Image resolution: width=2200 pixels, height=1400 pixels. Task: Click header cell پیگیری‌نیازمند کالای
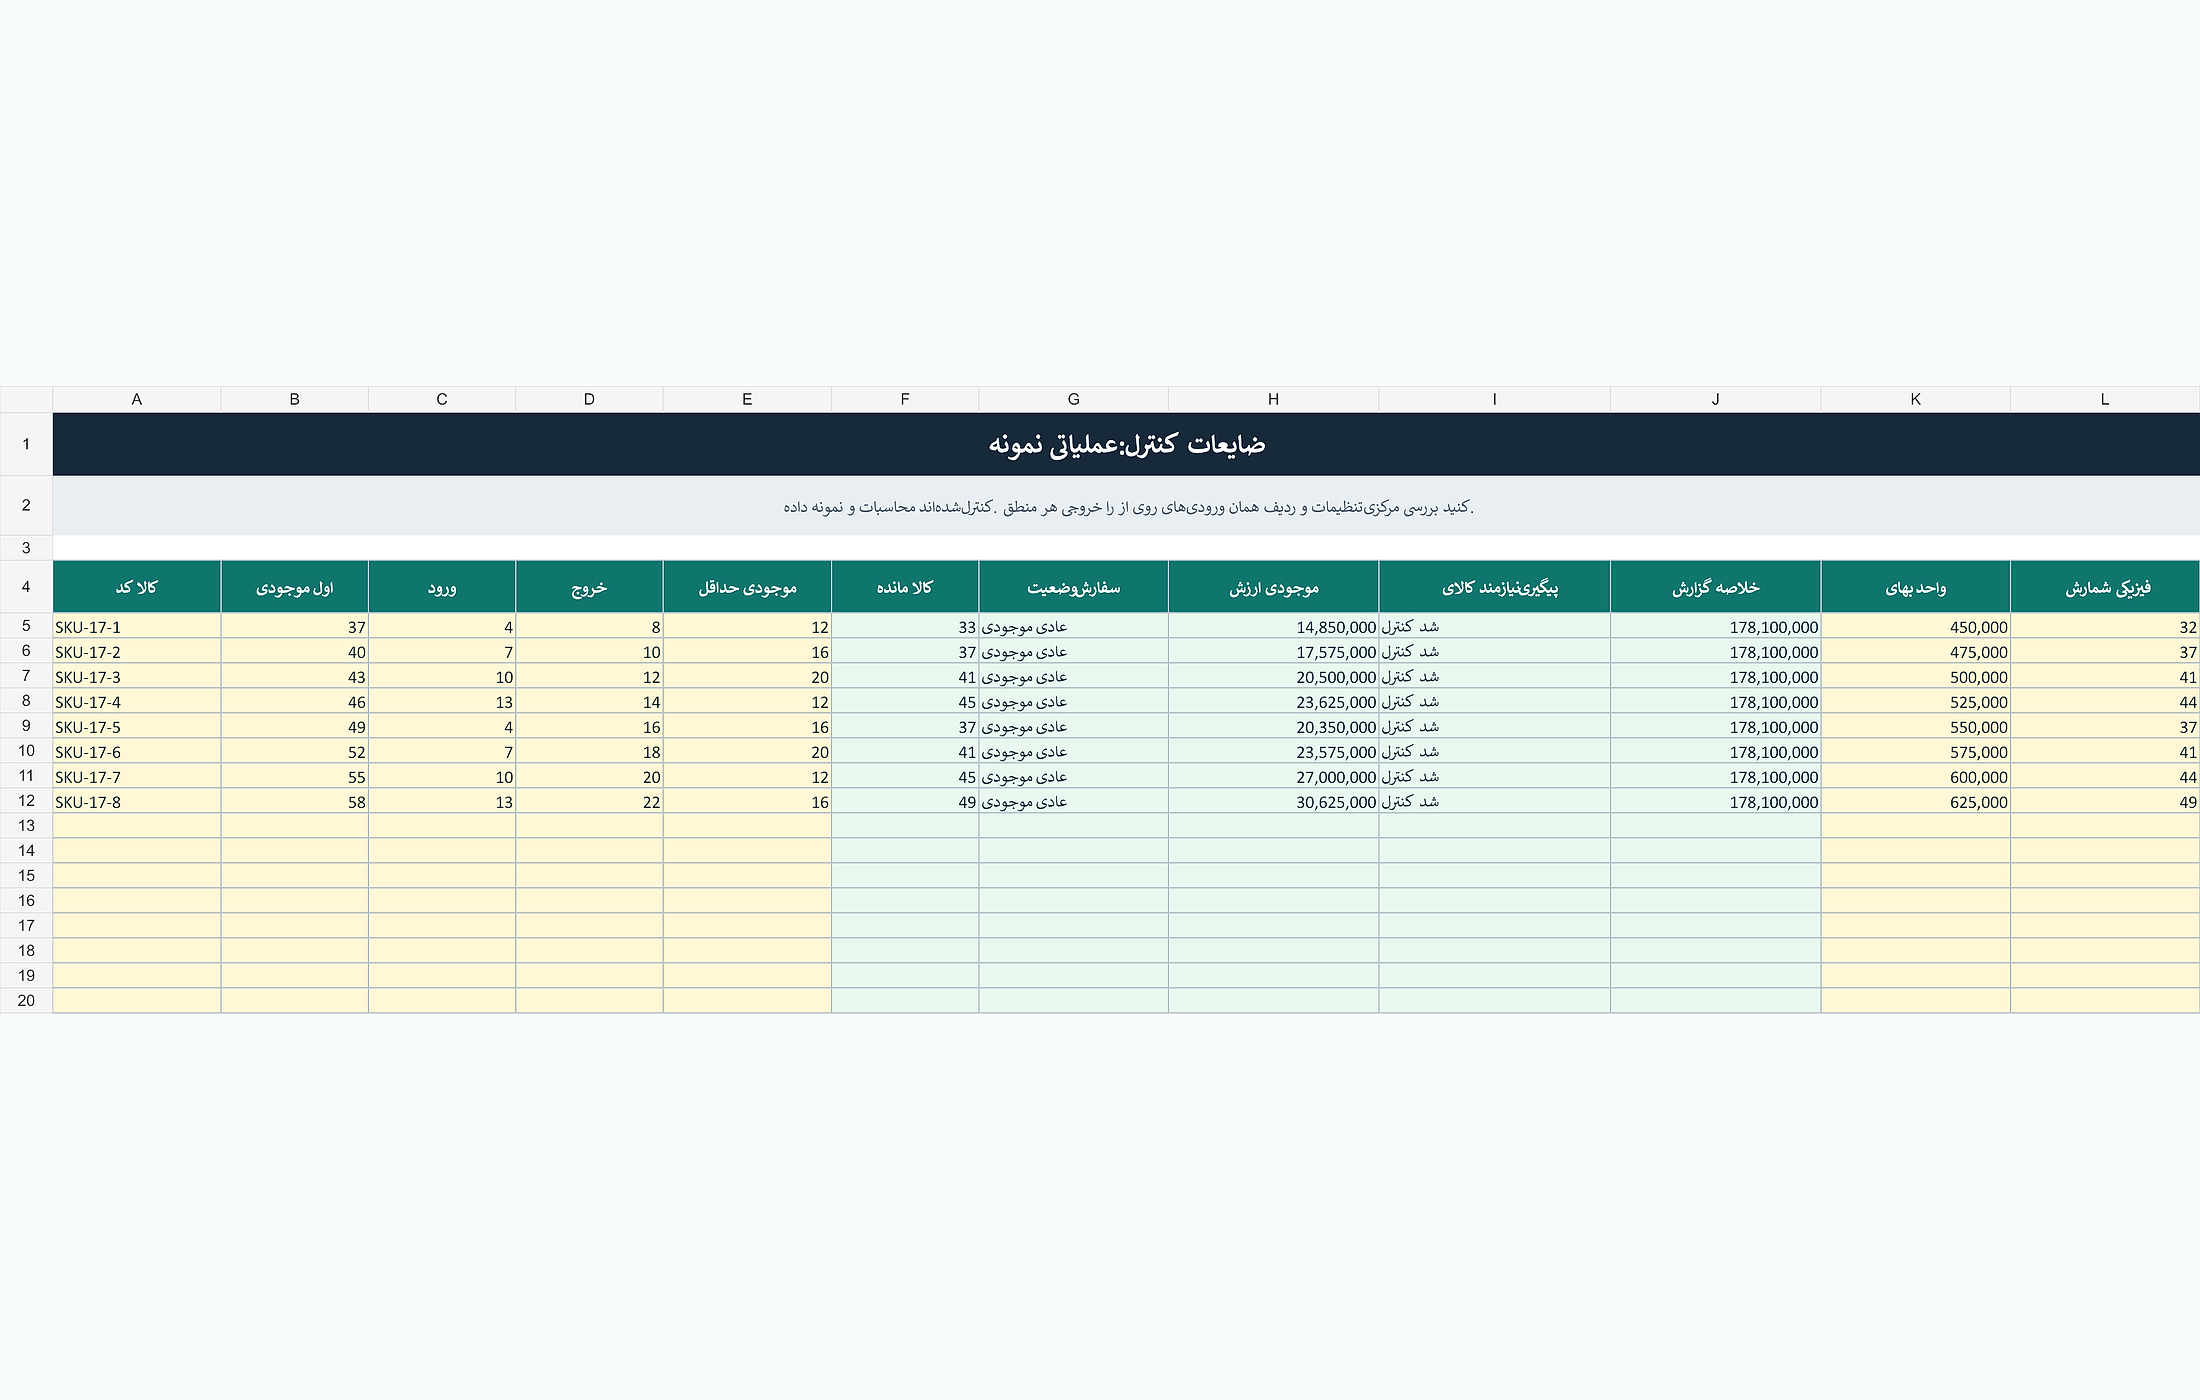click(1494, 587)
